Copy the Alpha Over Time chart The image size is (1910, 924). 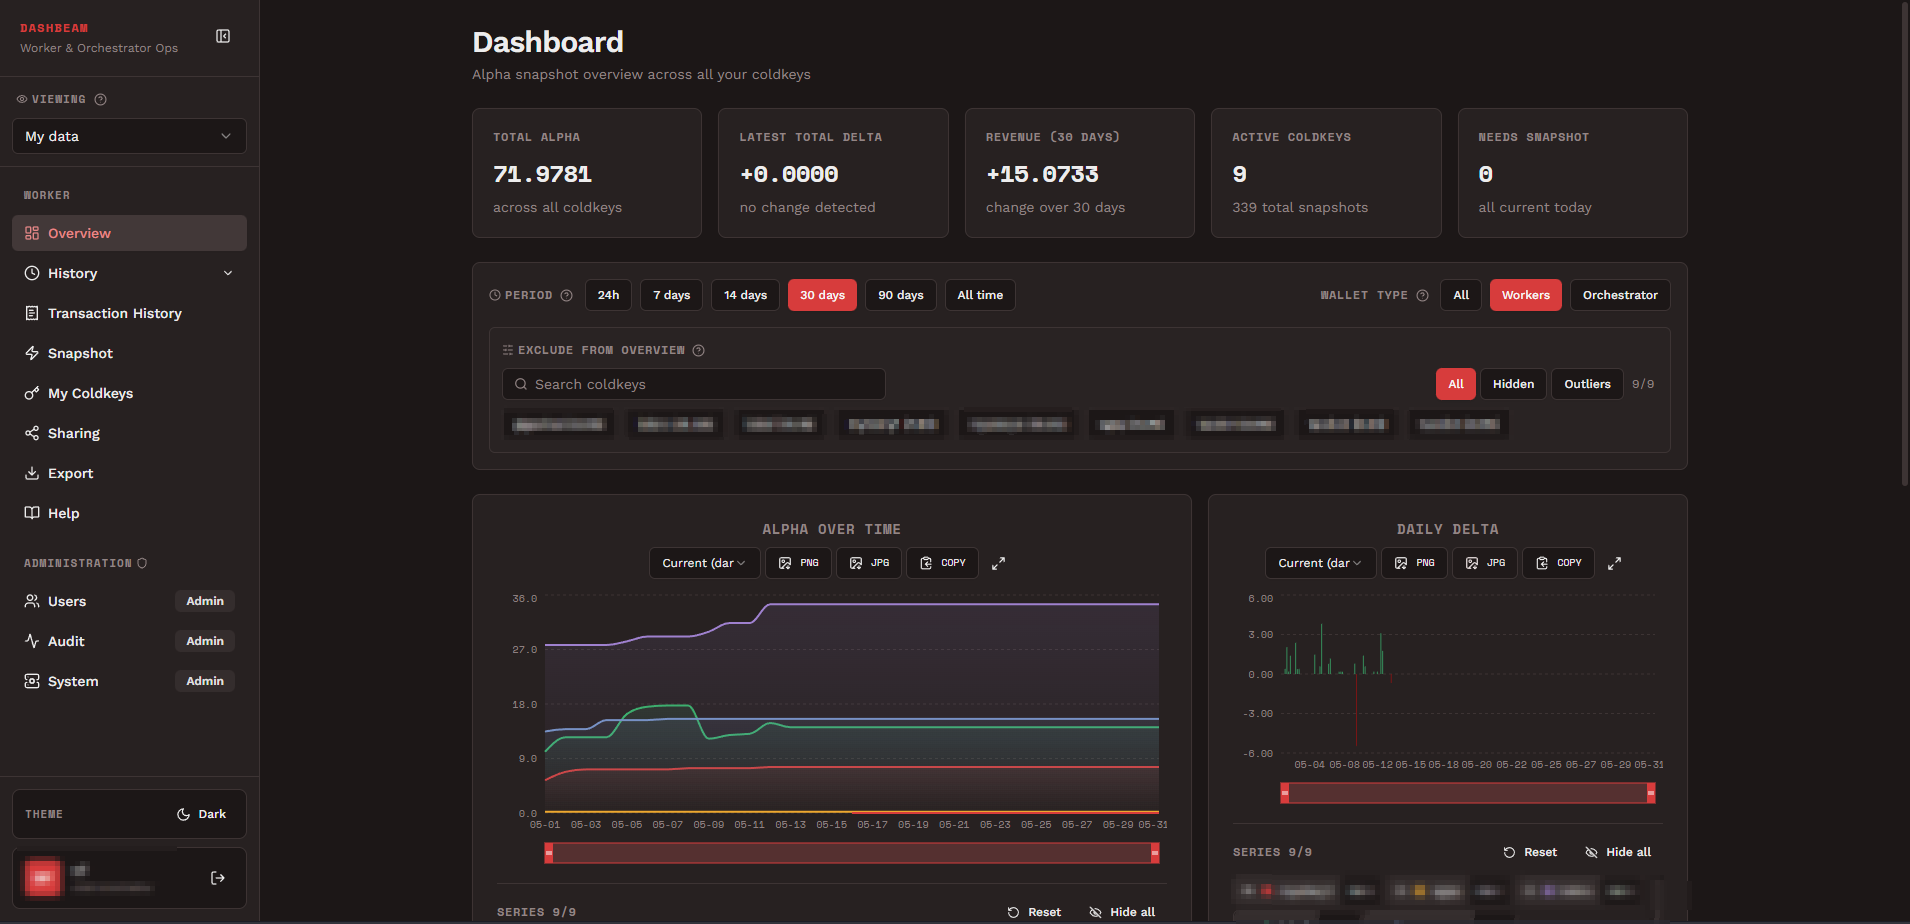coord(943,563)
